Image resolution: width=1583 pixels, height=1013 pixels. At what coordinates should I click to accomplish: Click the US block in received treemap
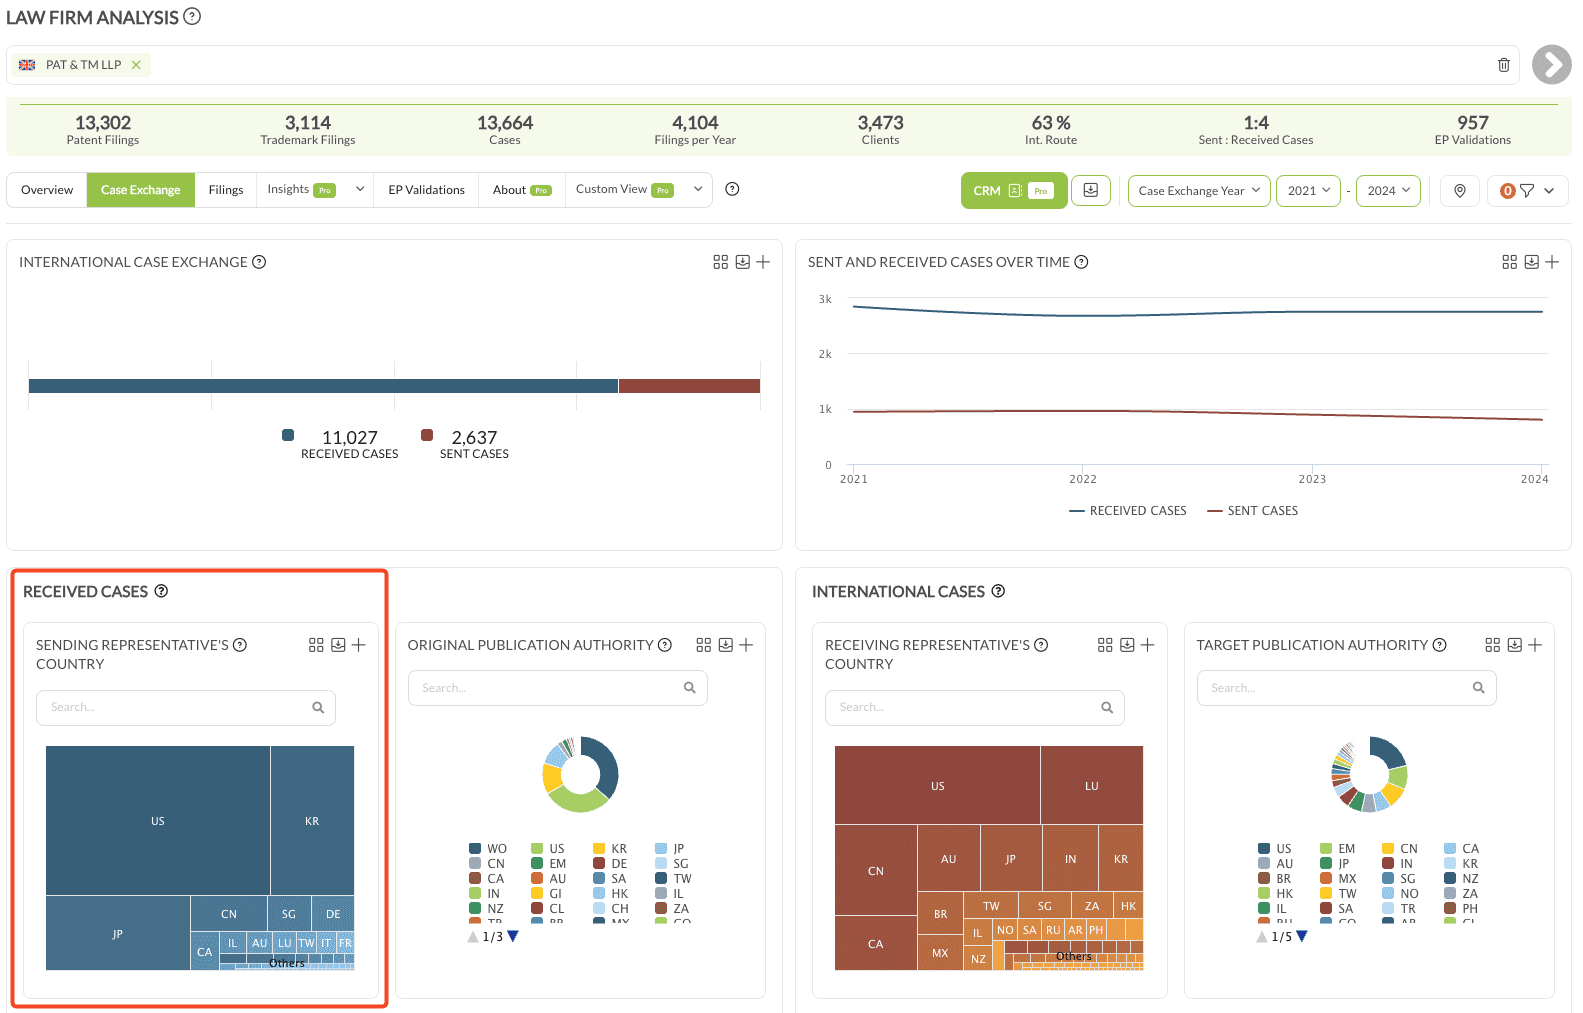[x=158, y=821]
